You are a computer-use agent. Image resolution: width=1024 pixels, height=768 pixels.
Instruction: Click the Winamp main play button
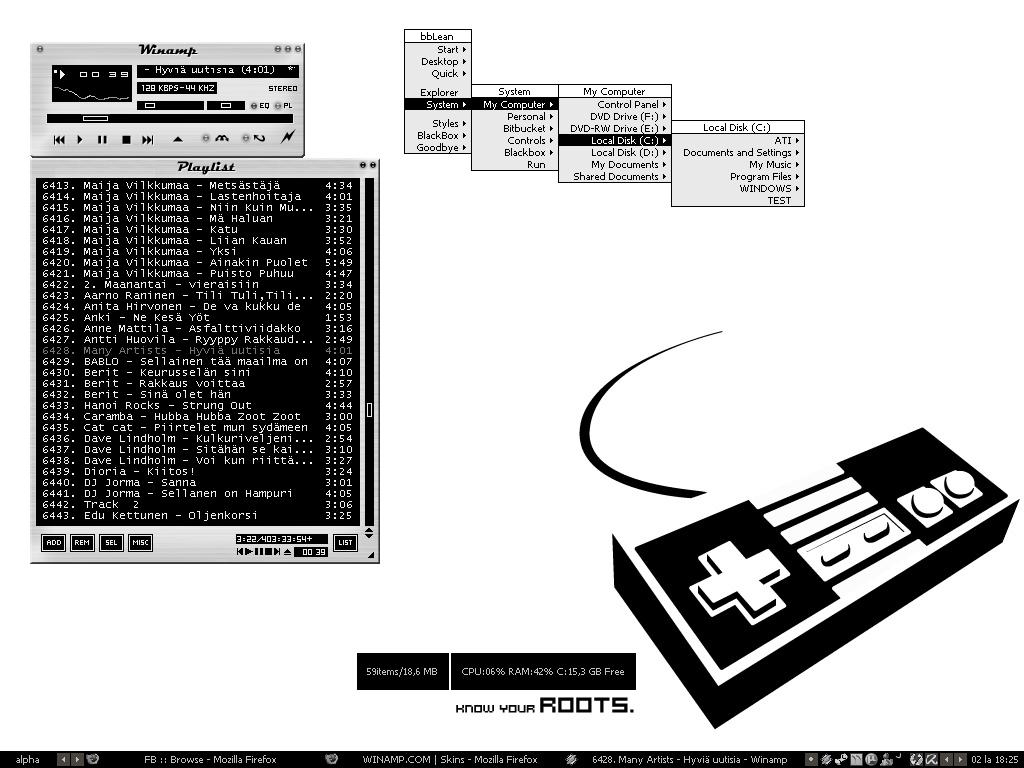(x=80, y=139)
